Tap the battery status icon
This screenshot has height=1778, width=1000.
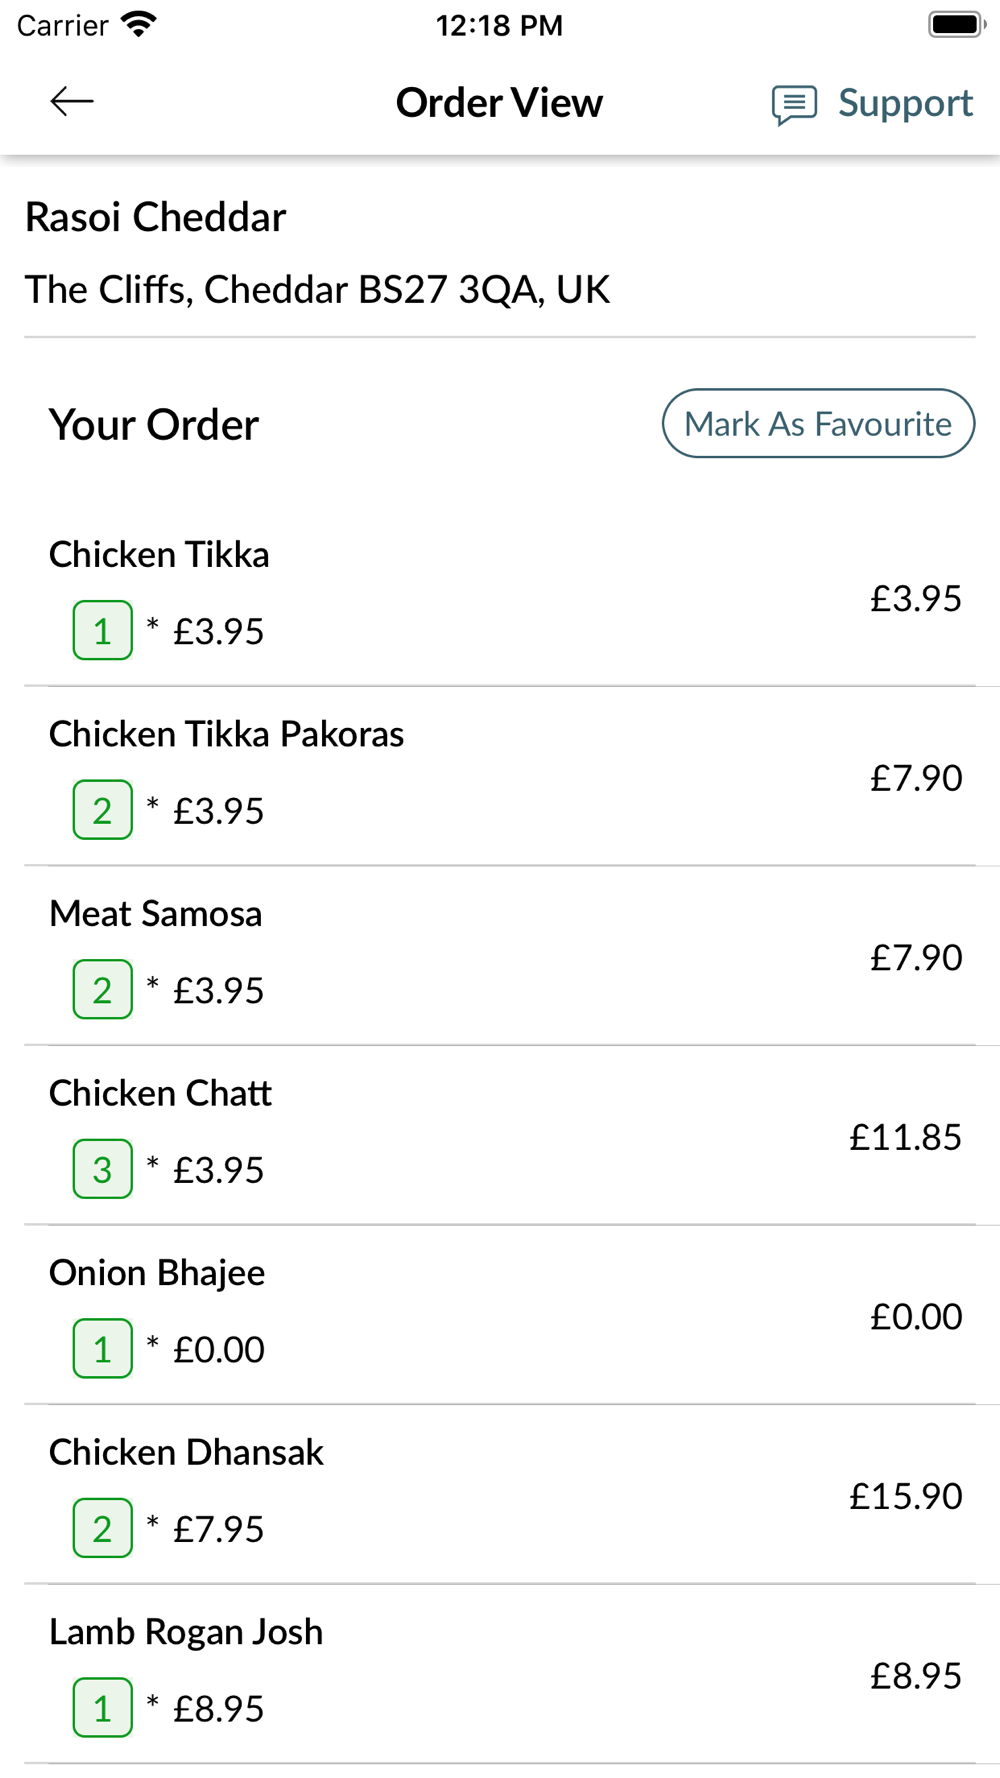tap(957, 24)
